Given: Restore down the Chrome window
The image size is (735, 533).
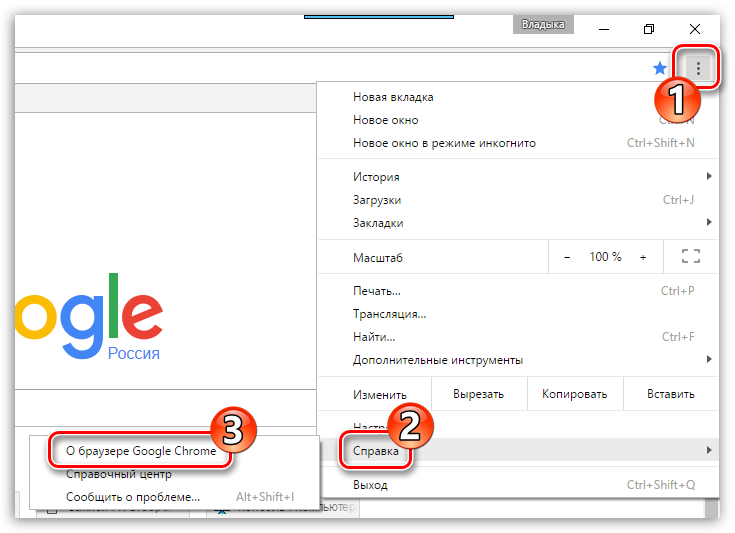Looking at the screenshot, I should point(649,29).
